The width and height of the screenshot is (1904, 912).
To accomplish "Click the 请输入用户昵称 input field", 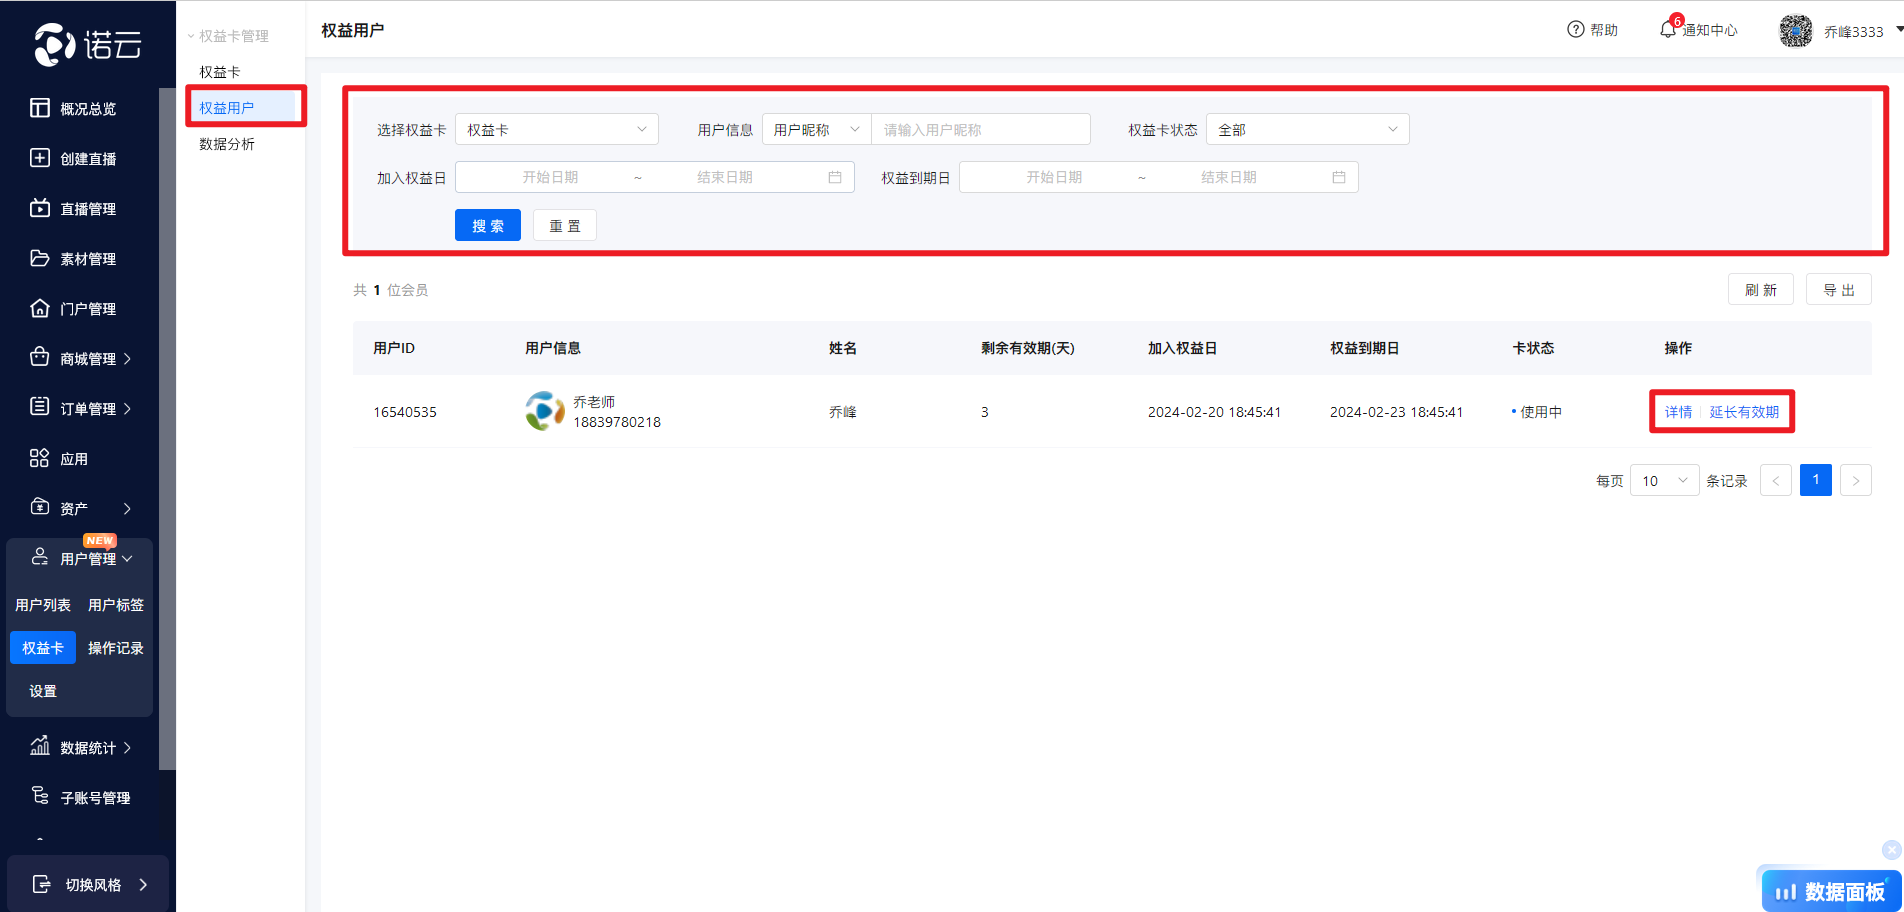I will [x=980, y=130].
